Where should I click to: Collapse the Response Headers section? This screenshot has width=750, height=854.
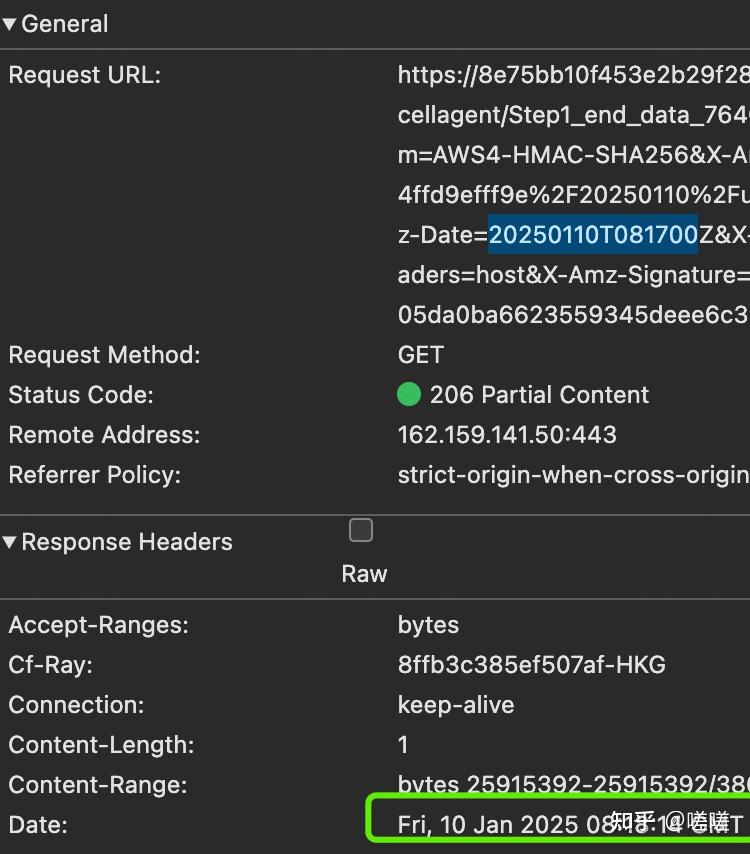click(x=10, y=542)
